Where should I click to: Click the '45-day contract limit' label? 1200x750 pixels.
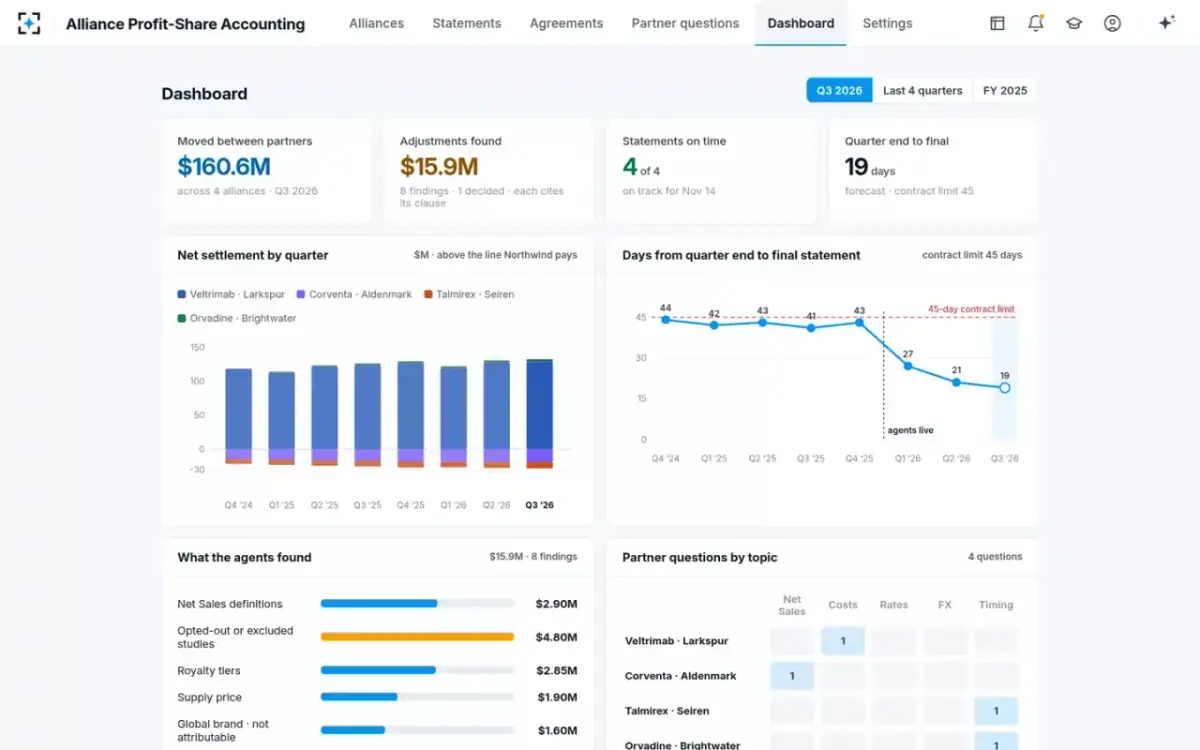coord(970,309)
